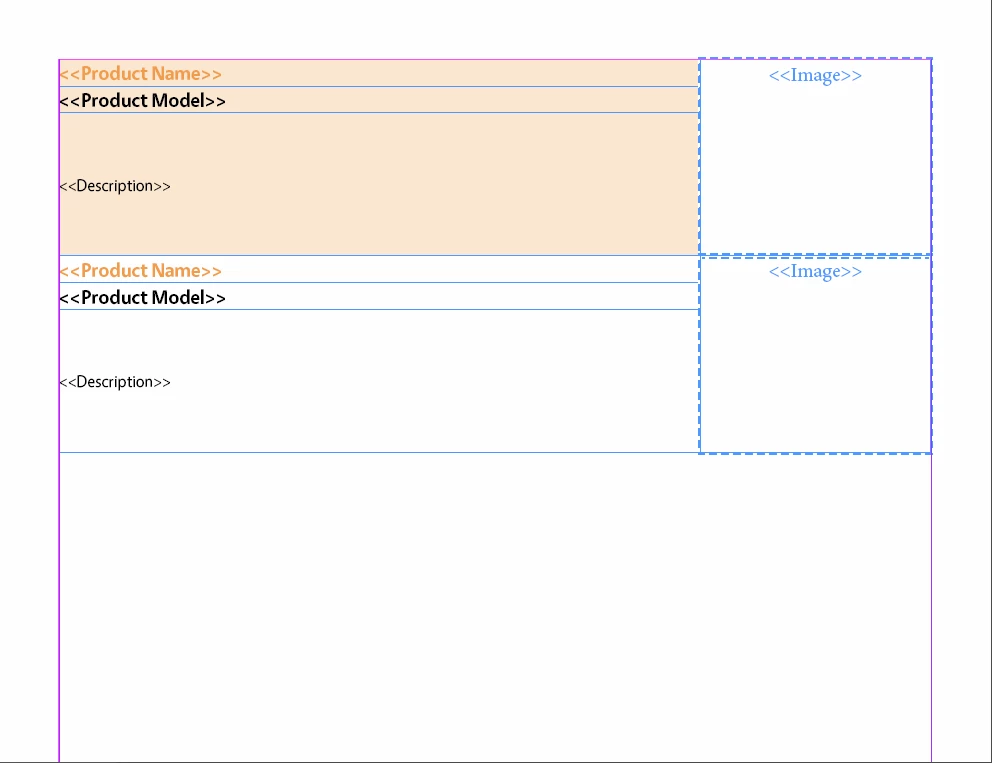The image size is (992, 763).
Task: Click <<Image>> placeholder beside the orange-shaded record
Action: 815,76
